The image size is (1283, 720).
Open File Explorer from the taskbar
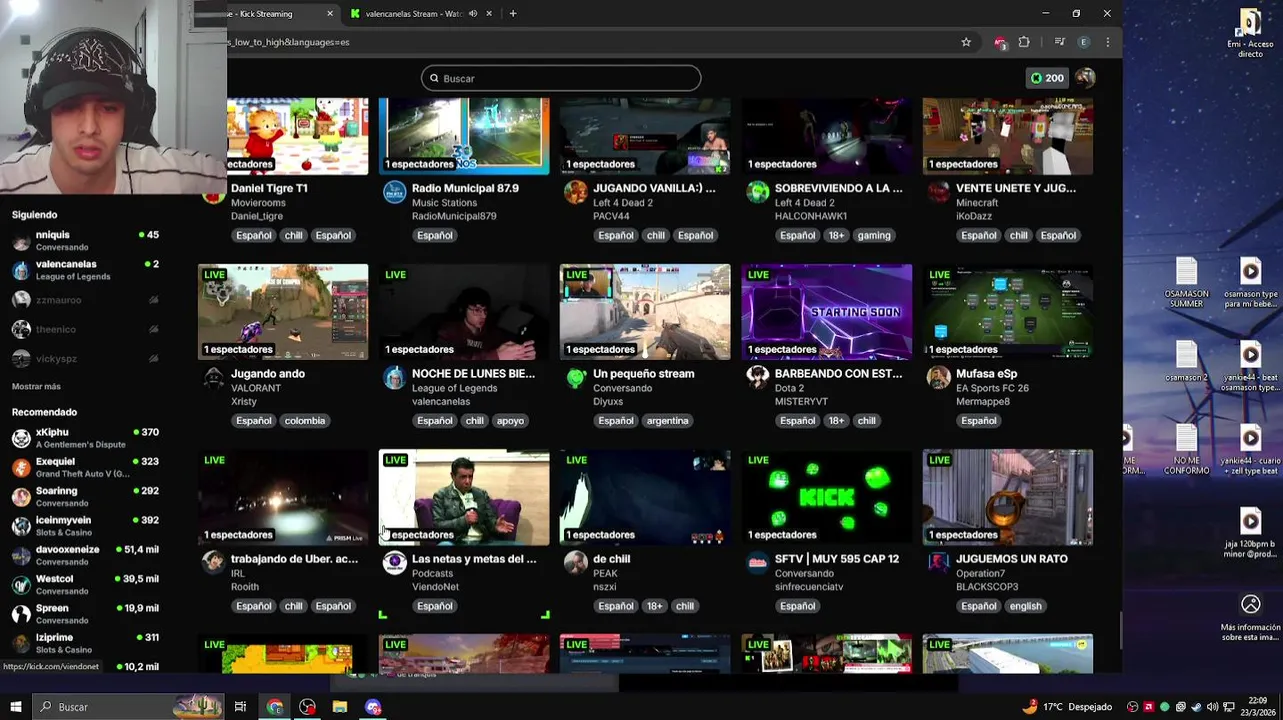pos(340,707)
